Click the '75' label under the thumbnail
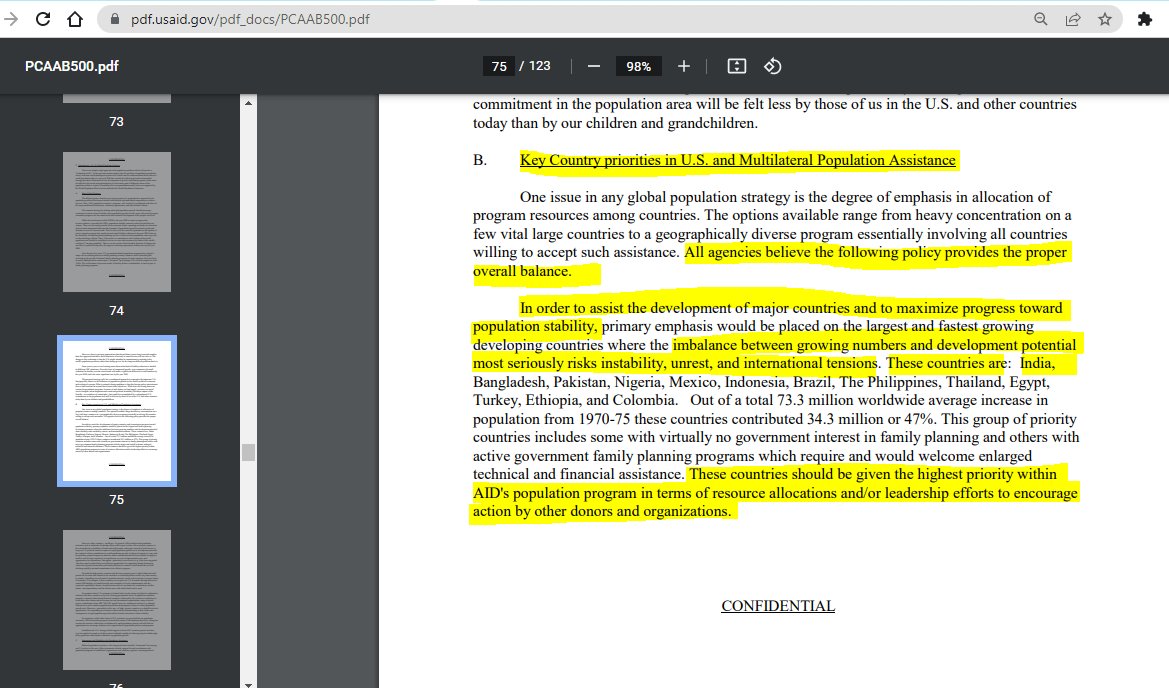 116,499
